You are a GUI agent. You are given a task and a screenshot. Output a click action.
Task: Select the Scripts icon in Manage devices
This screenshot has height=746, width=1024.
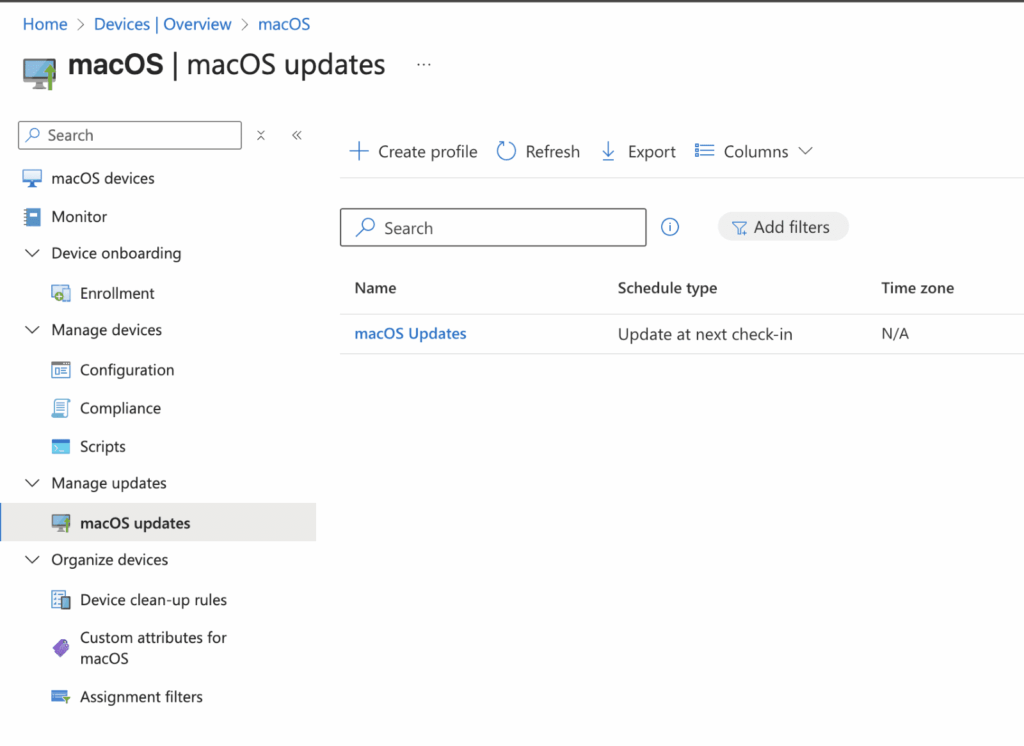[x=62, y=446]
